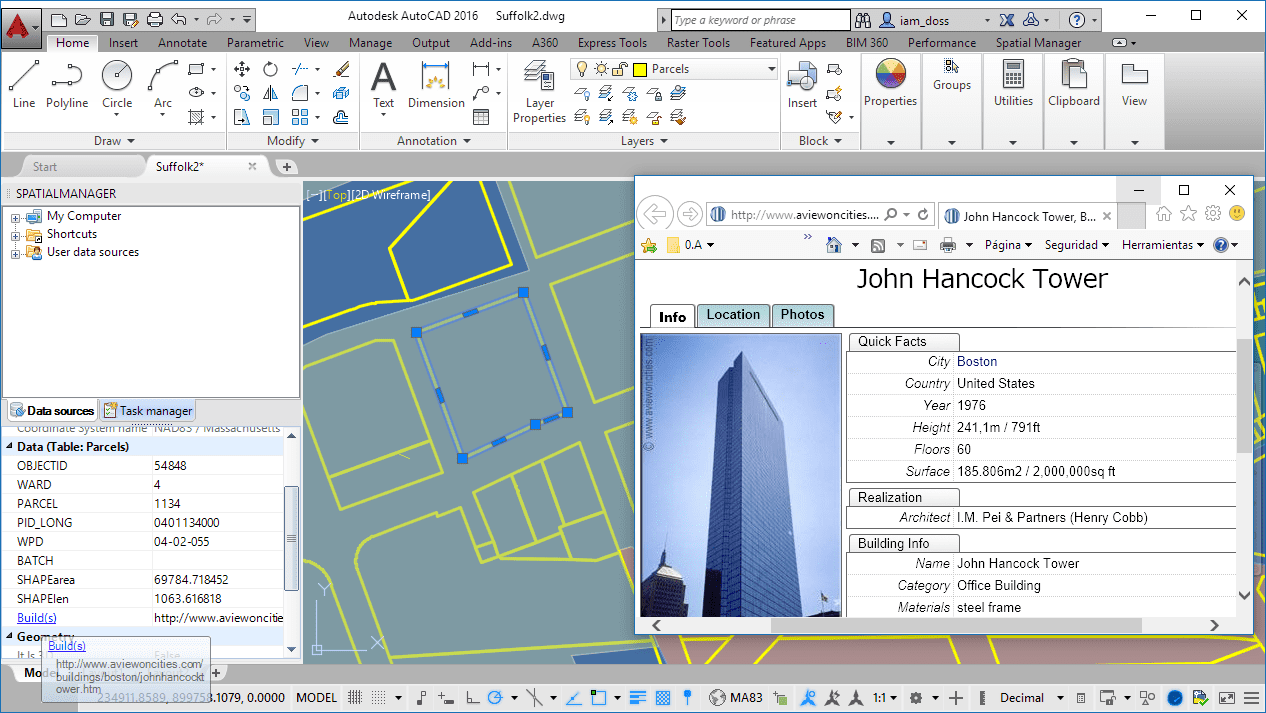Open the Parcels layer dropdown
Viewport: 1266px width, 713px height.
(771, 69)
